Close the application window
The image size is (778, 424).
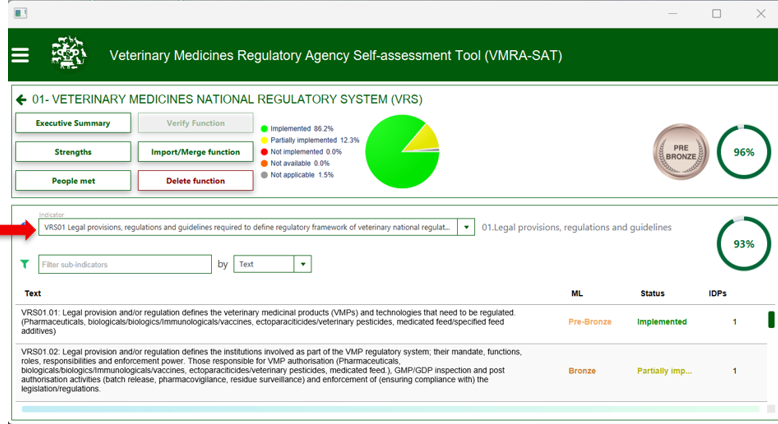[761, 13]
